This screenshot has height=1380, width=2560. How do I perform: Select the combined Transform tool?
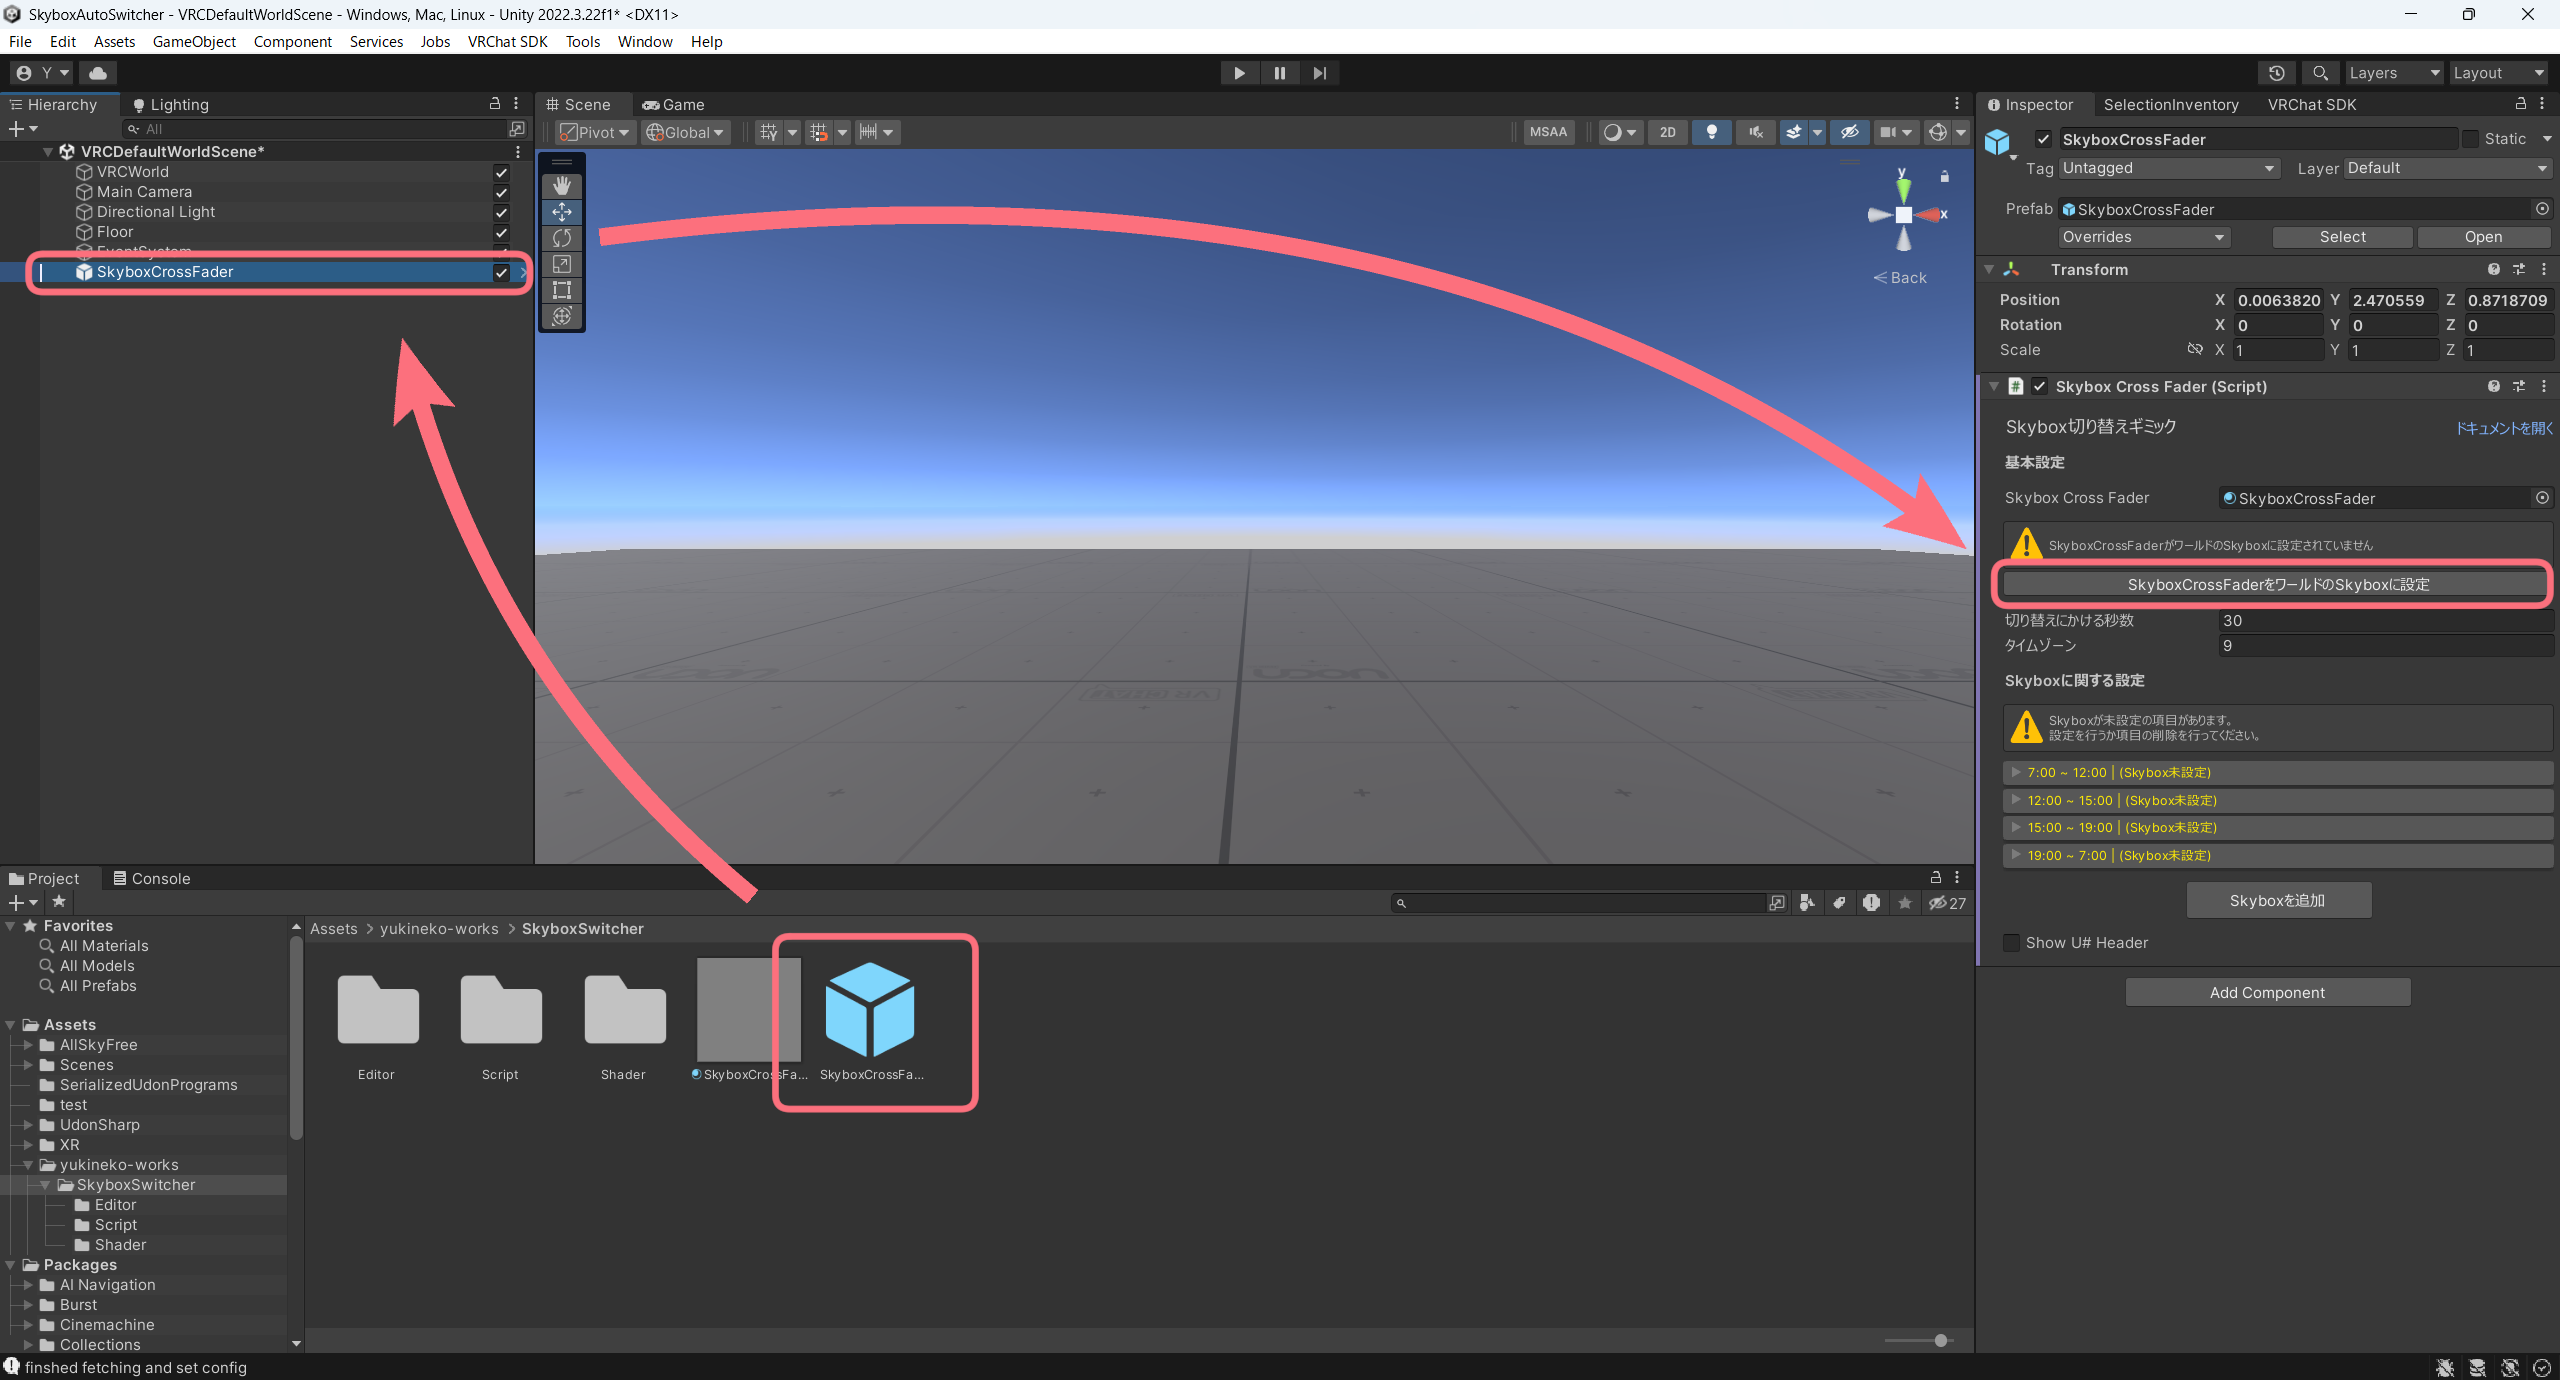[562, 316]
